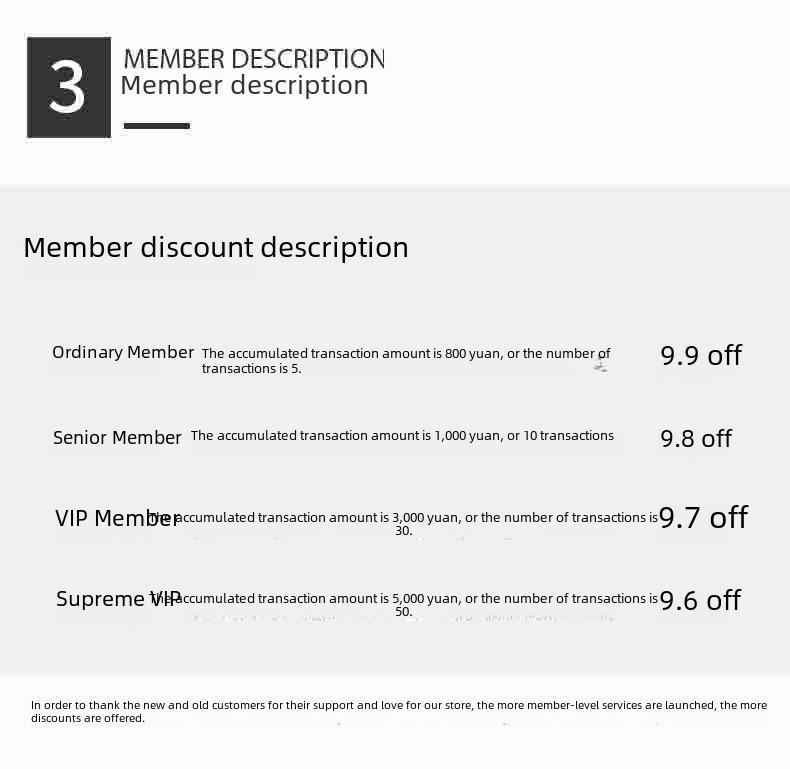Select the 5,000 yuan requirement text
The width and height of the screenshot is (790, 769).
[404, 605]
